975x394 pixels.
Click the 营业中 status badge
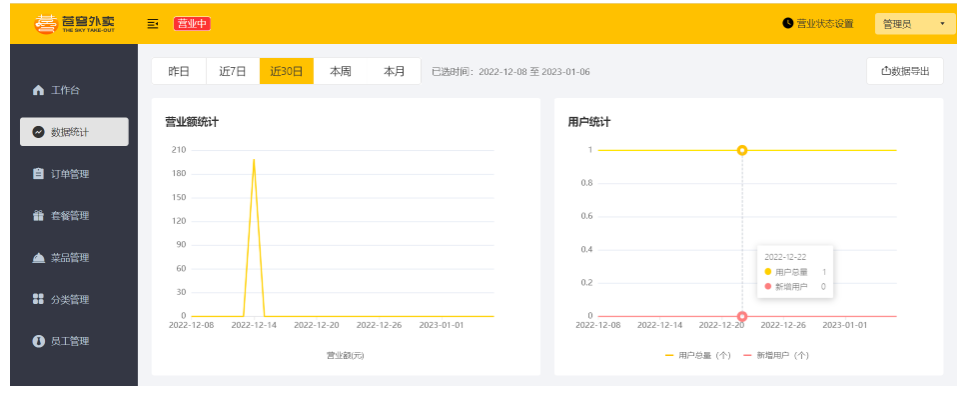(192, 24)
